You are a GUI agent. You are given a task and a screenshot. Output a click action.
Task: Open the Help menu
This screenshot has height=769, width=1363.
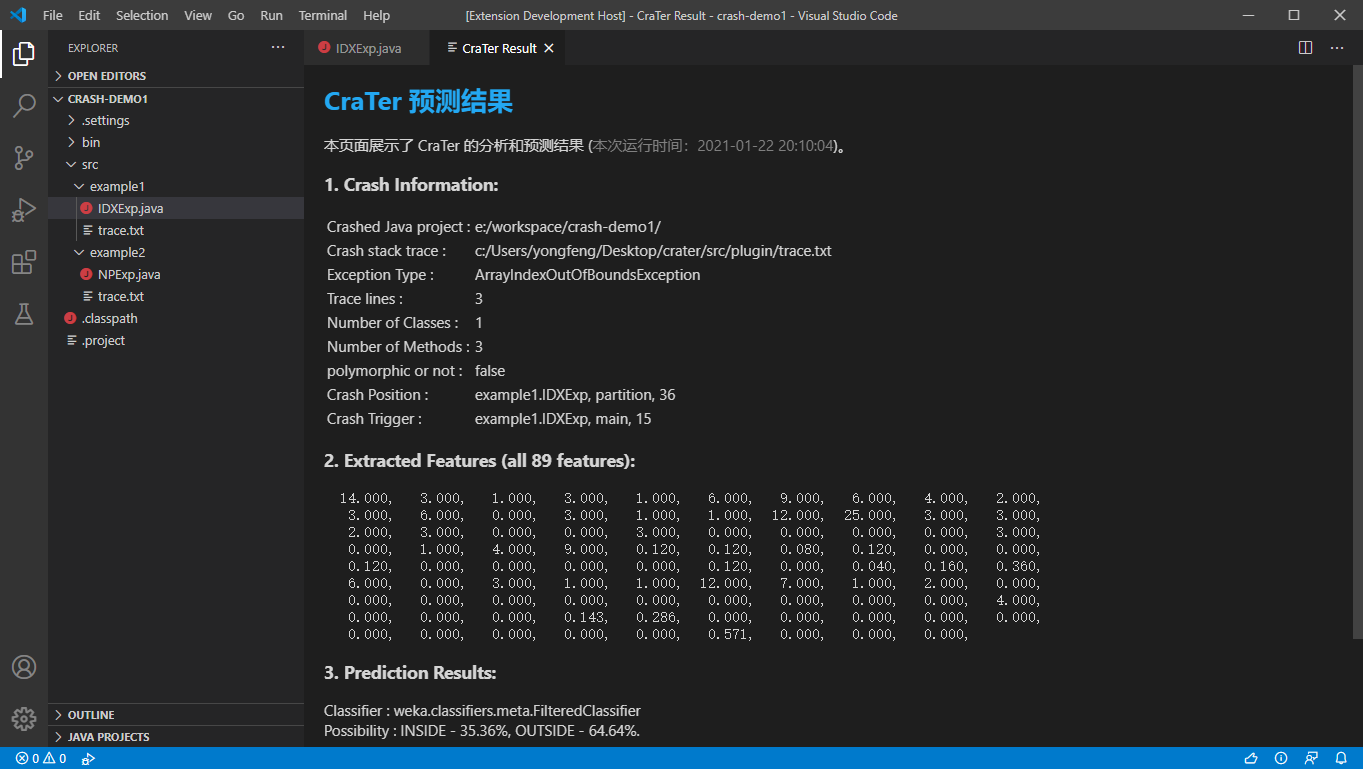(377, 15)
